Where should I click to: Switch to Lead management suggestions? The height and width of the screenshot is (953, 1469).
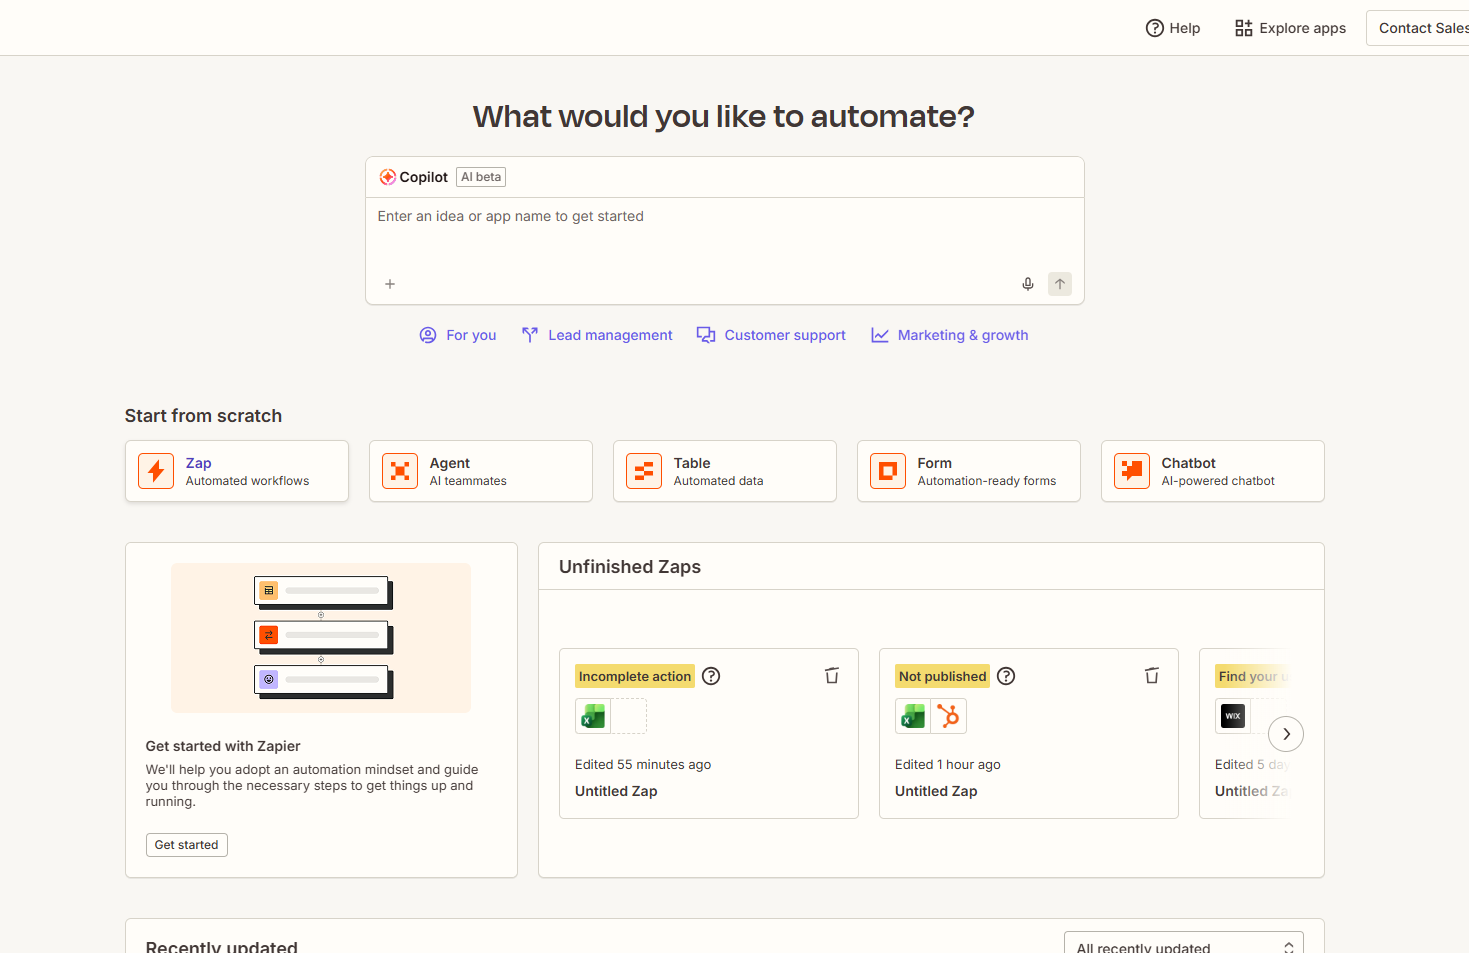[x=597, y=335]
